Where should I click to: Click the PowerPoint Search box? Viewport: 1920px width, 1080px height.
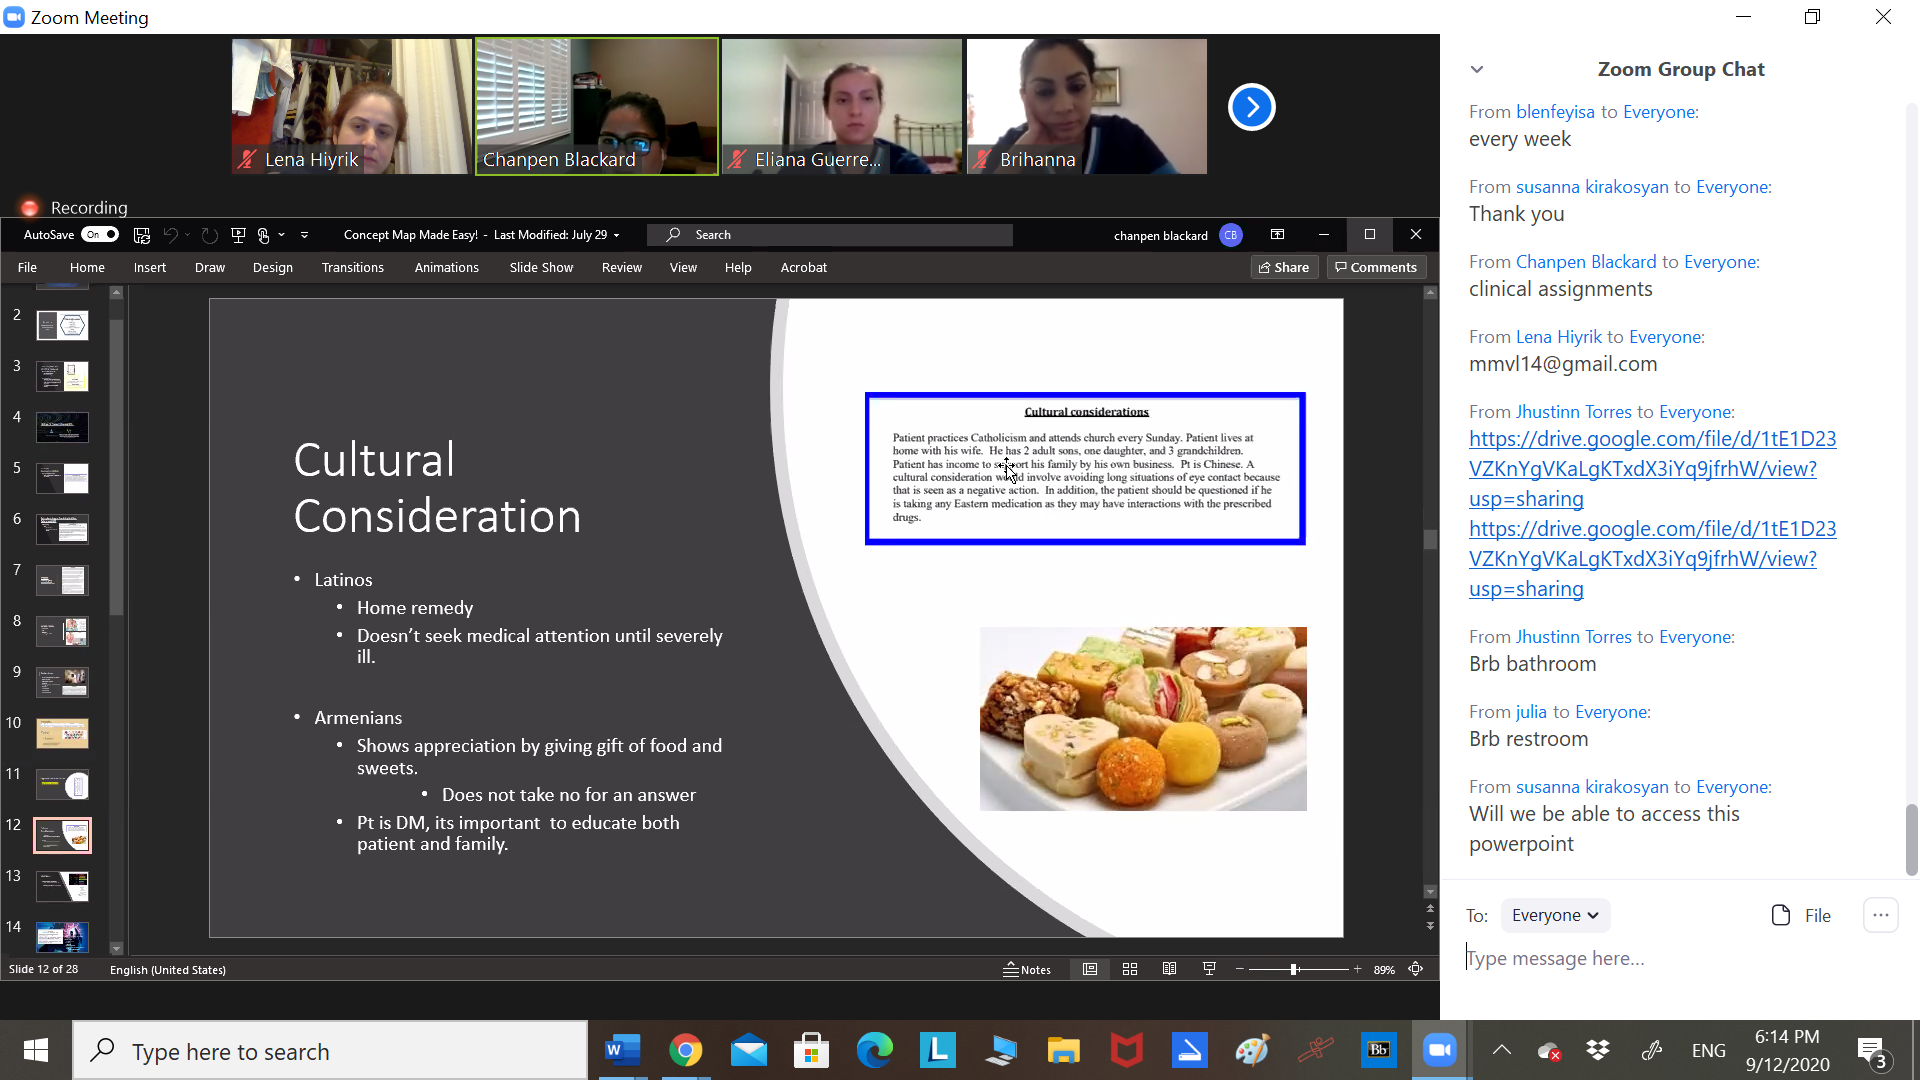pos(830,235)
